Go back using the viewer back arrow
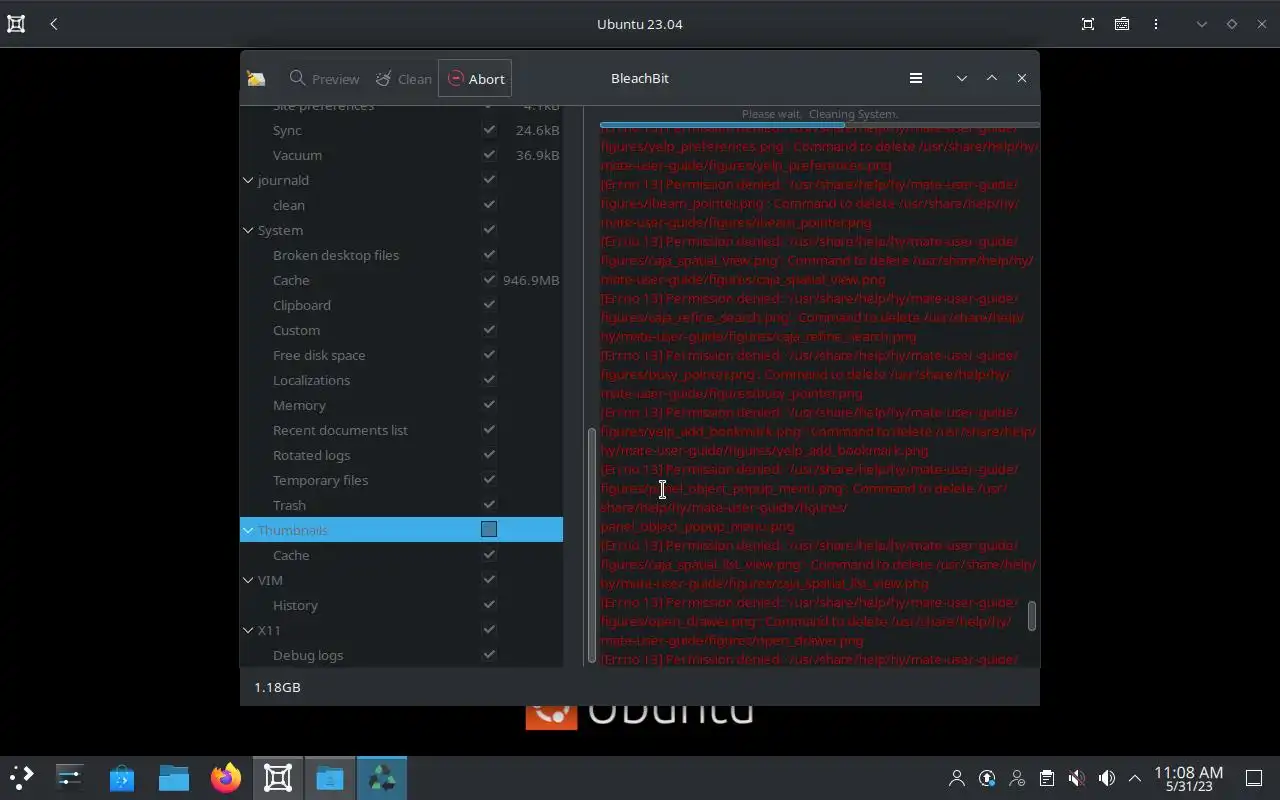 (54, 24)
